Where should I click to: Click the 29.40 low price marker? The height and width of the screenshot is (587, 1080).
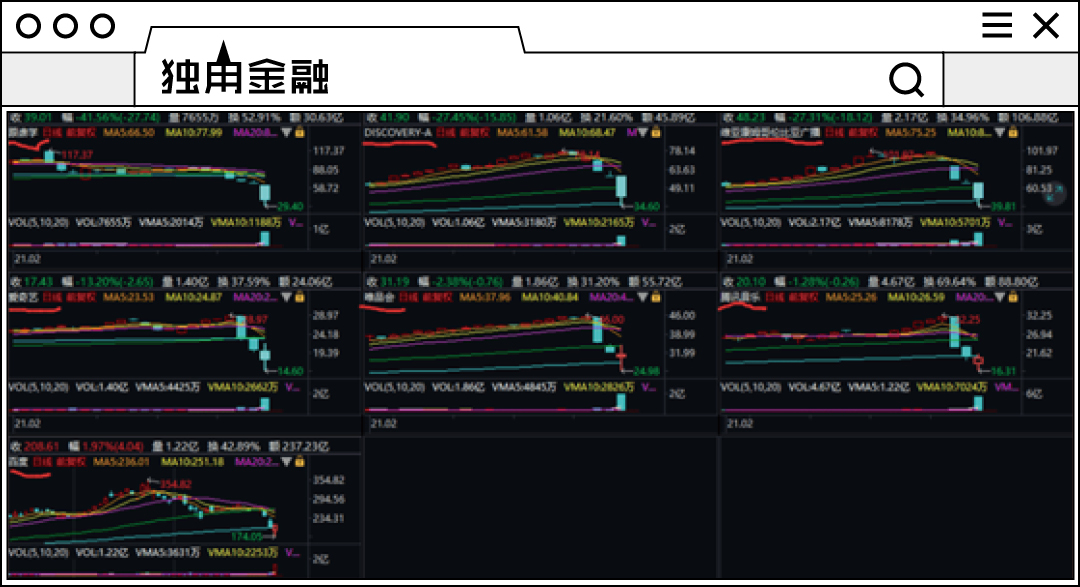tap(290, 206)
